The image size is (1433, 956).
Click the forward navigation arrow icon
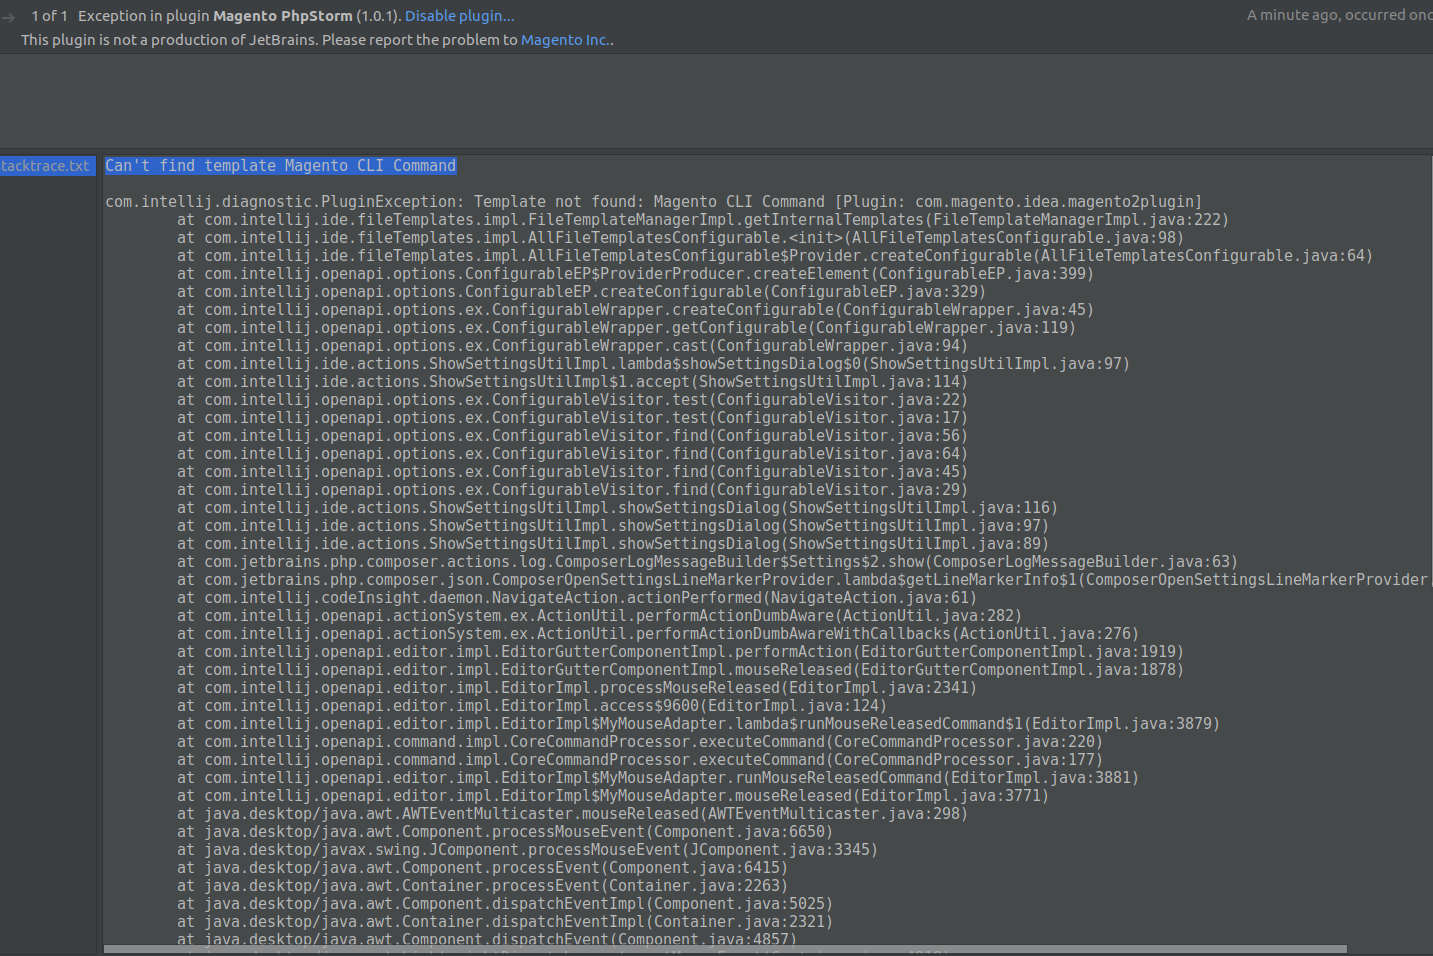9,16
